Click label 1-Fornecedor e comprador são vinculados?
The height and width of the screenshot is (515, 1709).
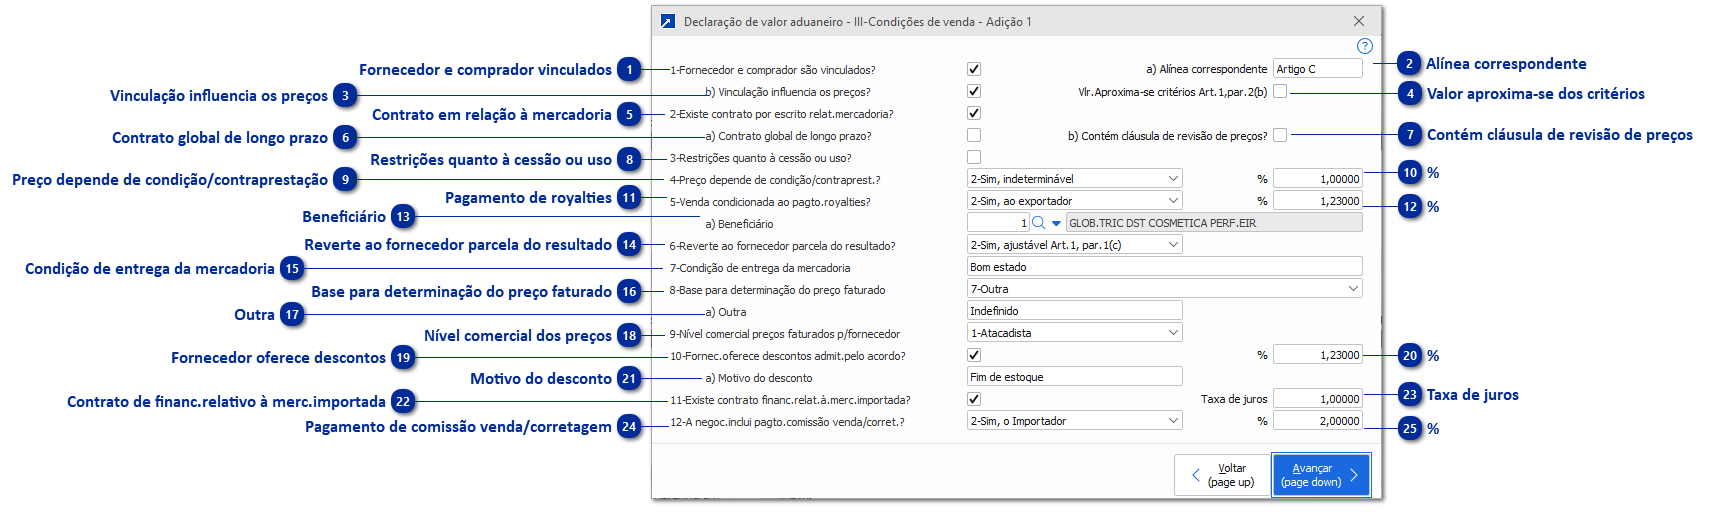point(772,70)
